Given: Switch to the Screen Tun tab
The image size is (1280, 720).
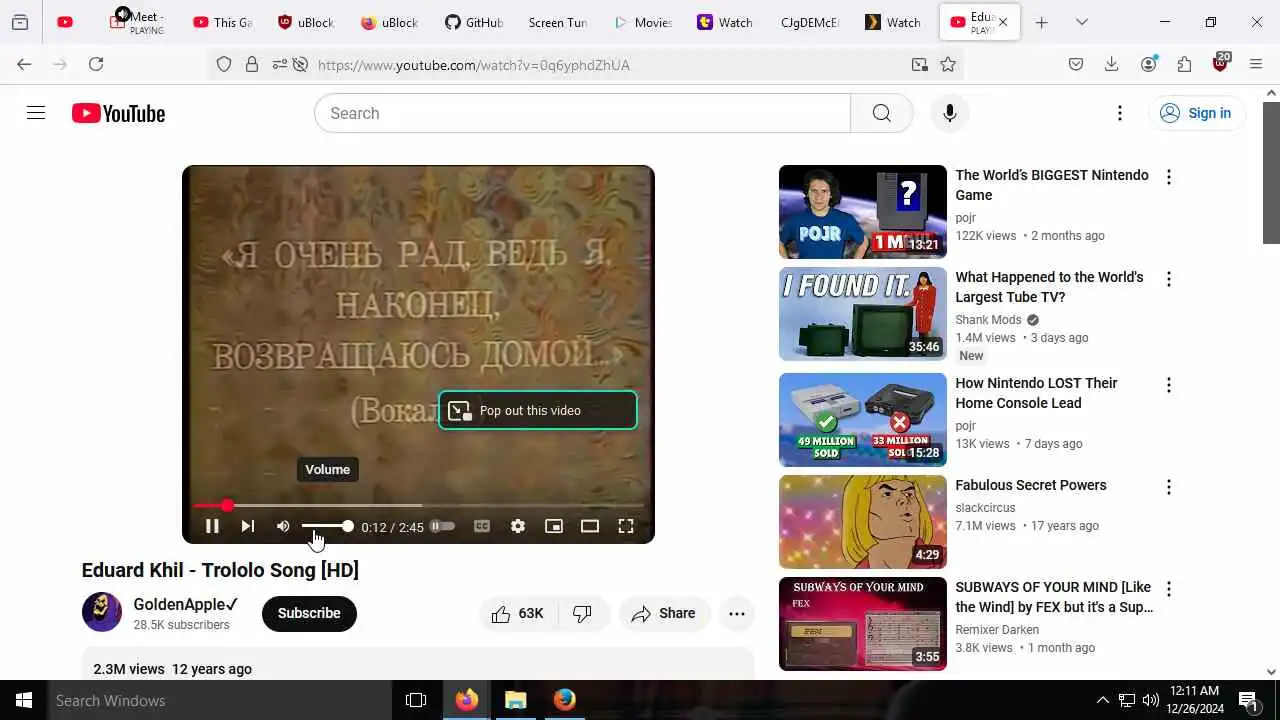Looking at the screenshot, I should pos(557,22).
